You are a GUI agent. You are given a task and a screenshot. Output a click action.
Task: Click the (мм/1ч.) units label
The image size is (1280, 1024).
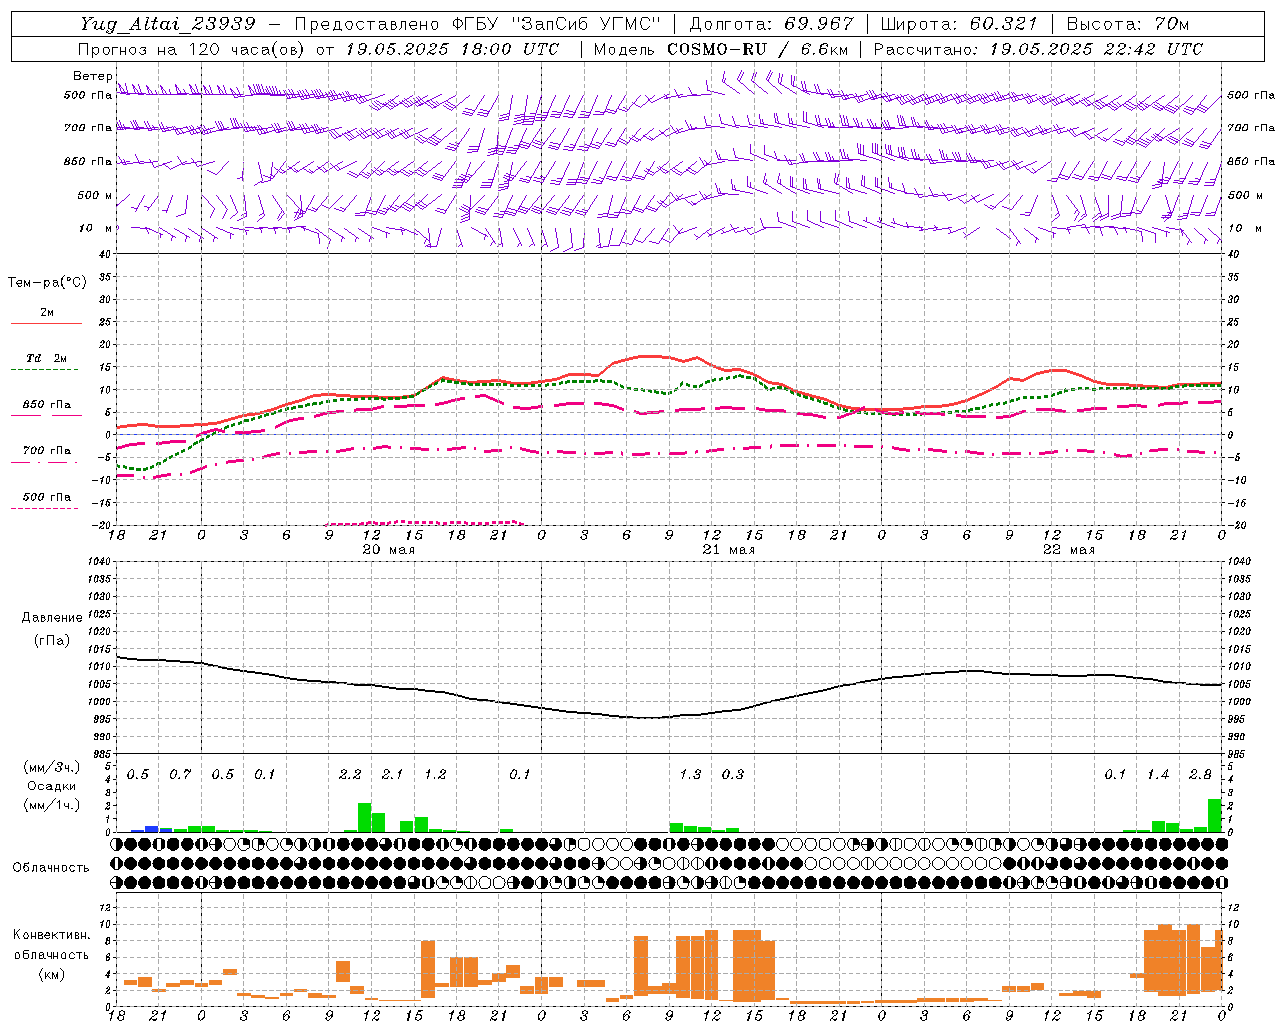tap(52, 805)
